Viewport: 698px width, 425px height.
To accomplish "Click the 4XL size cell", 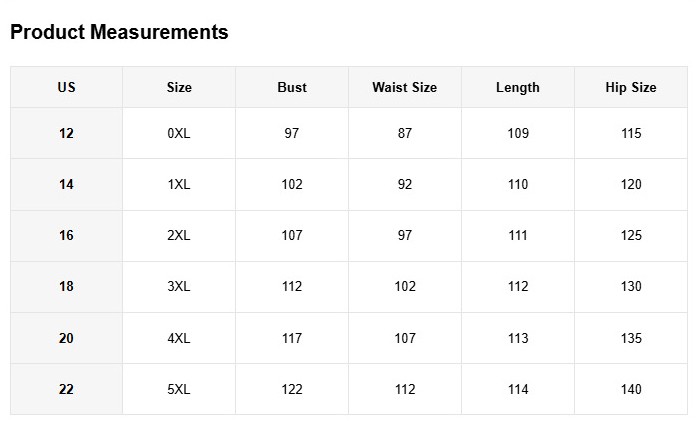I will (x=179, y=339).
